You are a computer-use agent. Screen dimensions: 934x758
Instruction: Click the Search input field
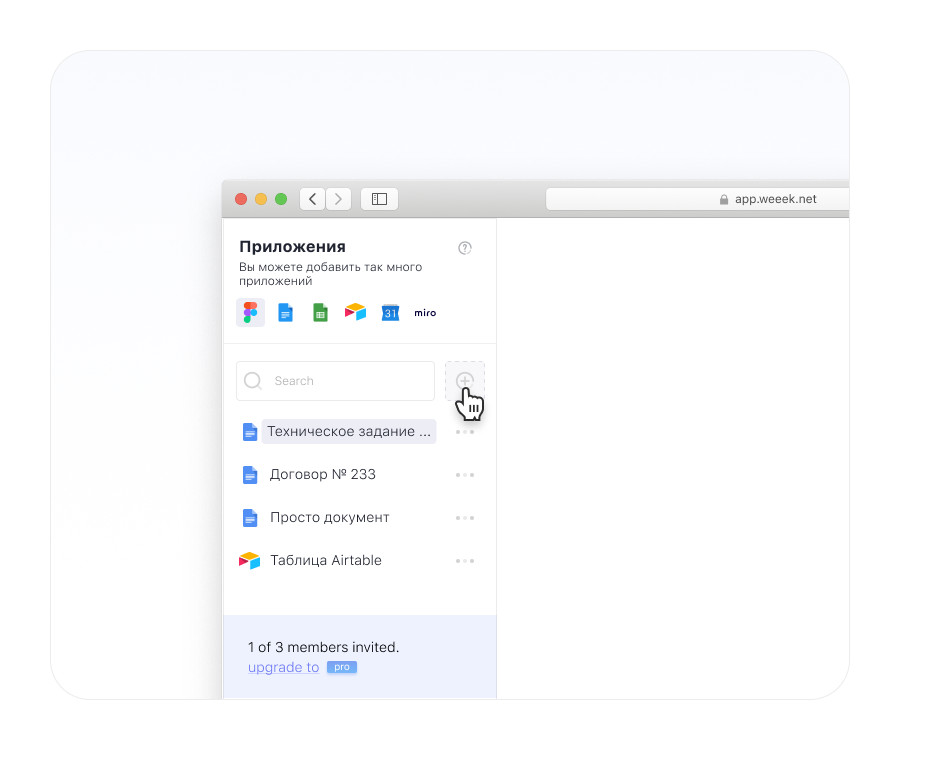pyautogui.click(x=335, y=381)
